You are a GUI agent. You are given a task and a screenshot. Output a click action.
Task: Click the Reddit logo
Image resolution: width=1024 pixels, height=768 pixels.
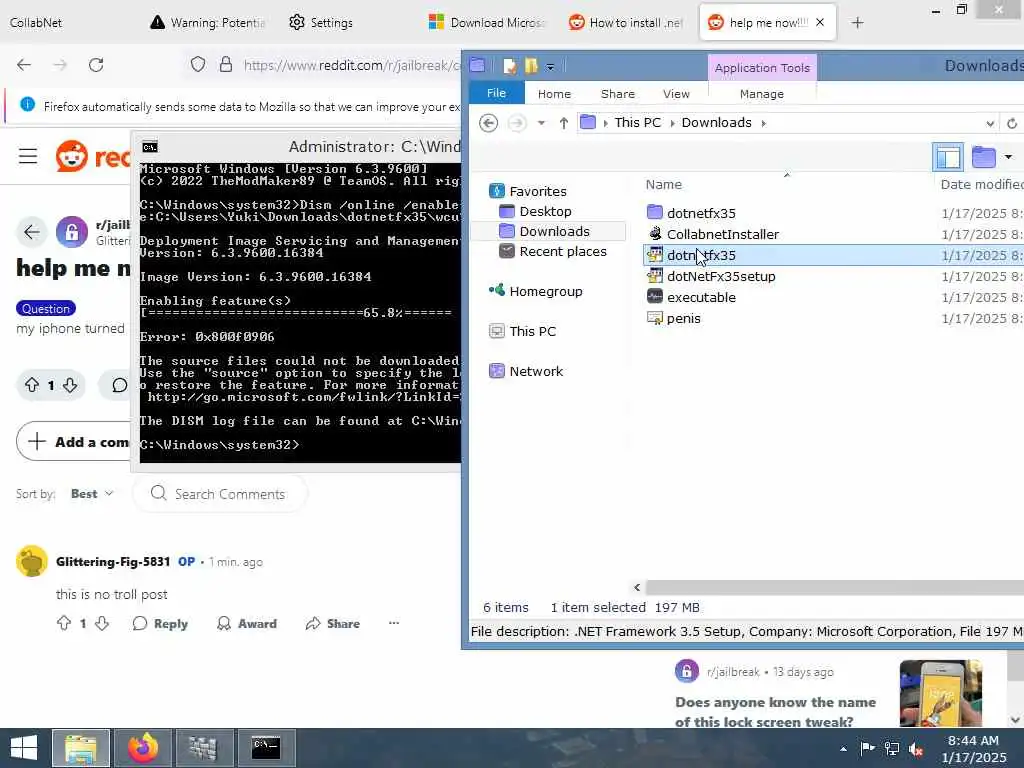(93, 157)
